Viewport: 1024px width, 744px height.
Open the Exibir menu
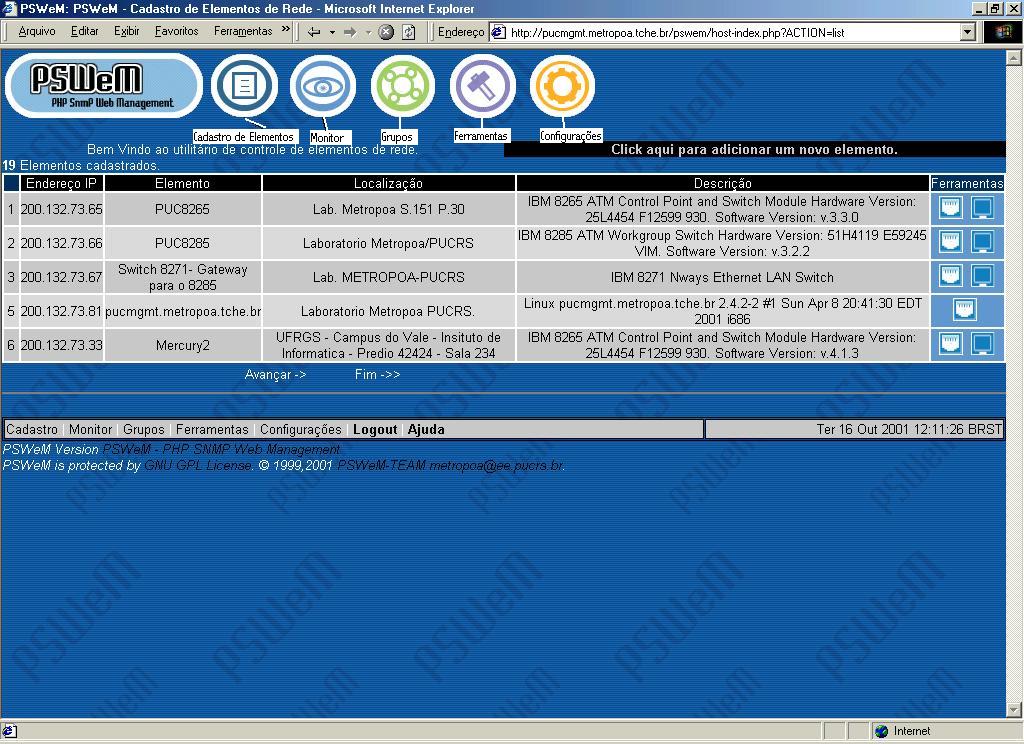coord(126,32)
